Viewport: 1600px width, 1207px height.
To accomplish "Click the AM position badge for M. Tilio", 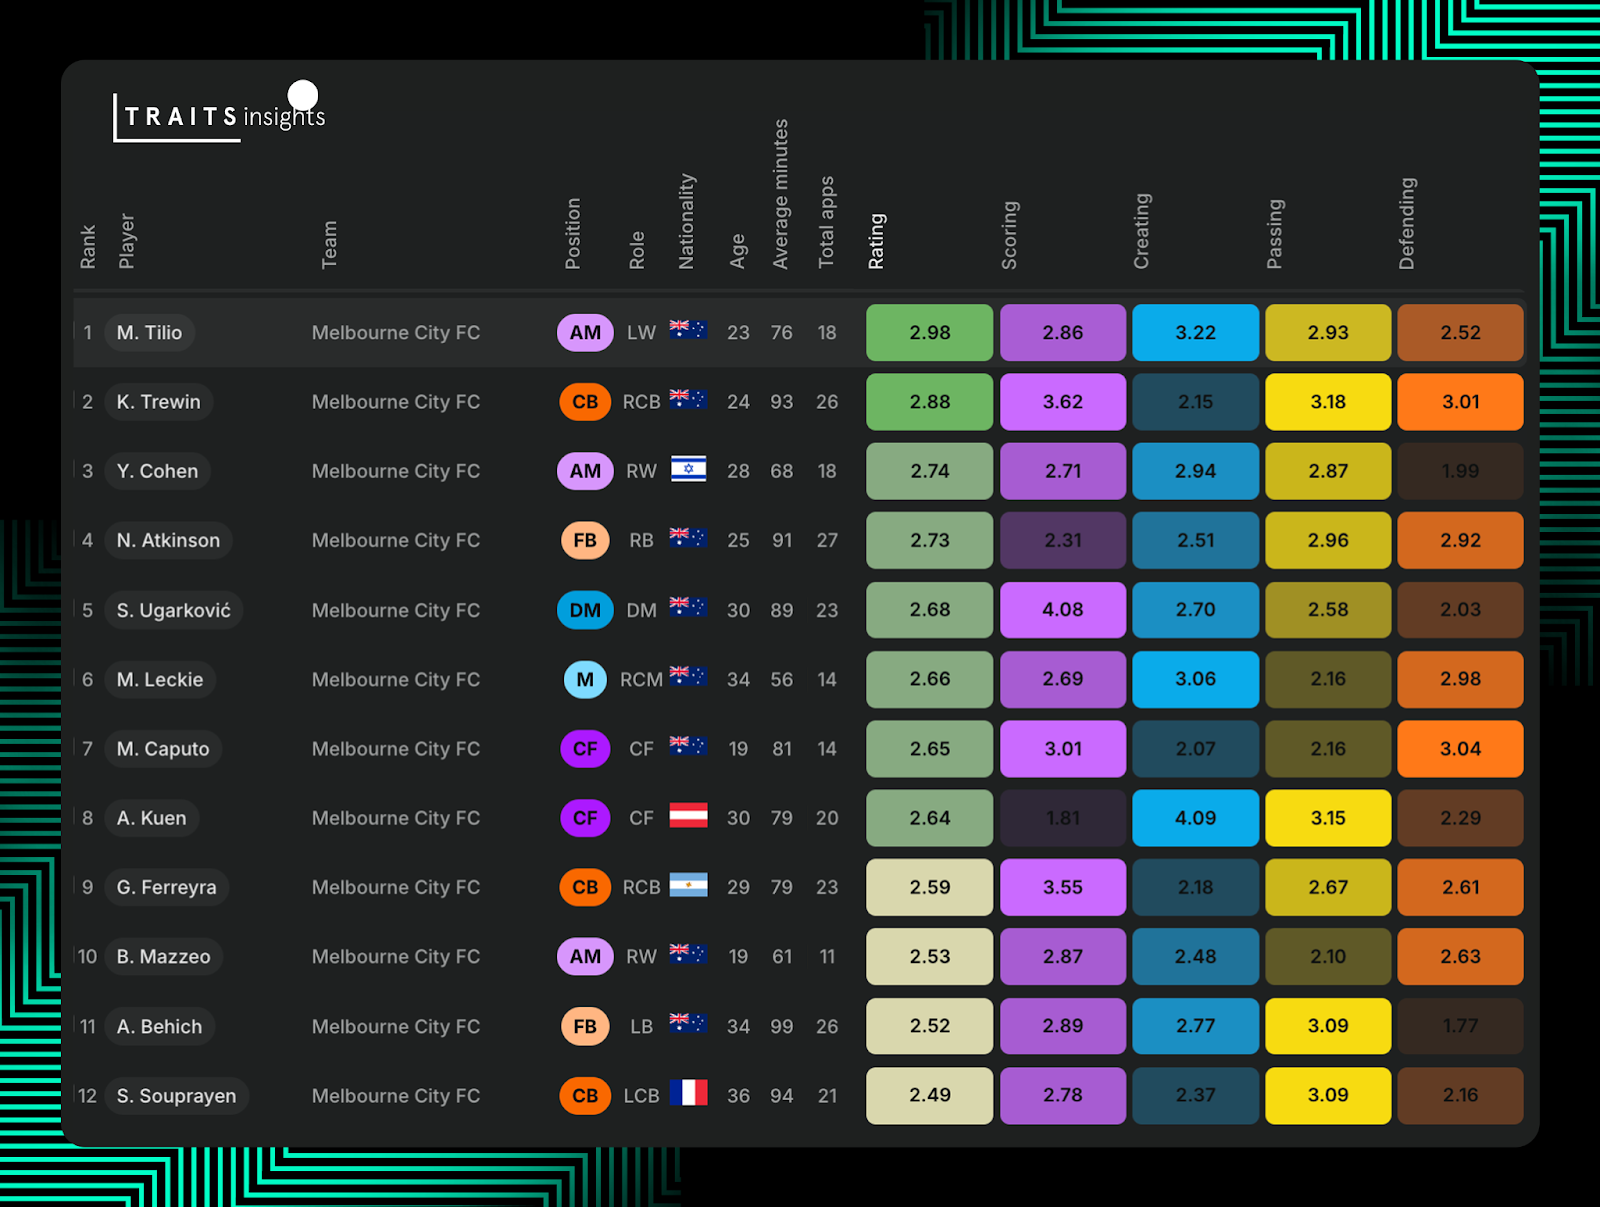I will pos(585,333).
